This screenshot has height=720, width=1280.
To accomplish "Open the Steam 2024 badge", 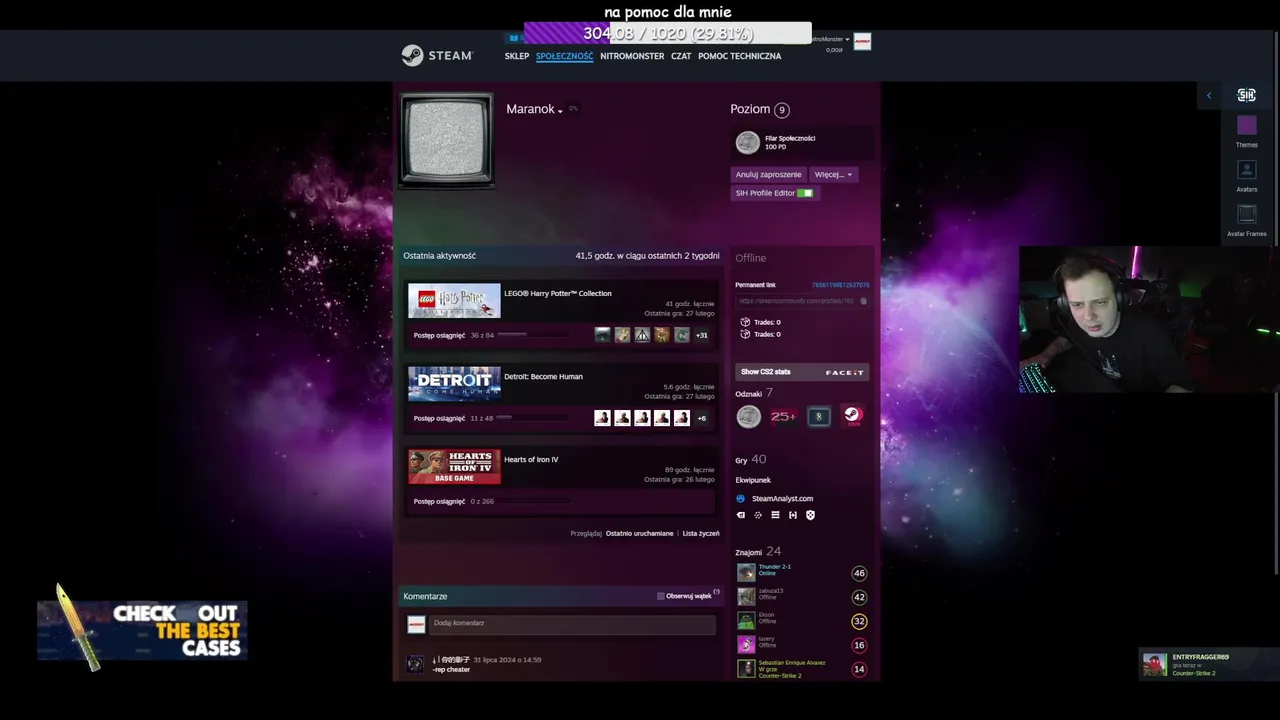I will pos(852,417).
